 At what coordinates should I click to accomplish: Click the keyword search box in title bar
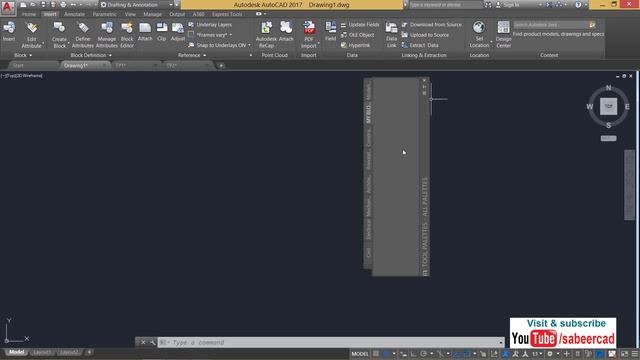click(445, 5)
